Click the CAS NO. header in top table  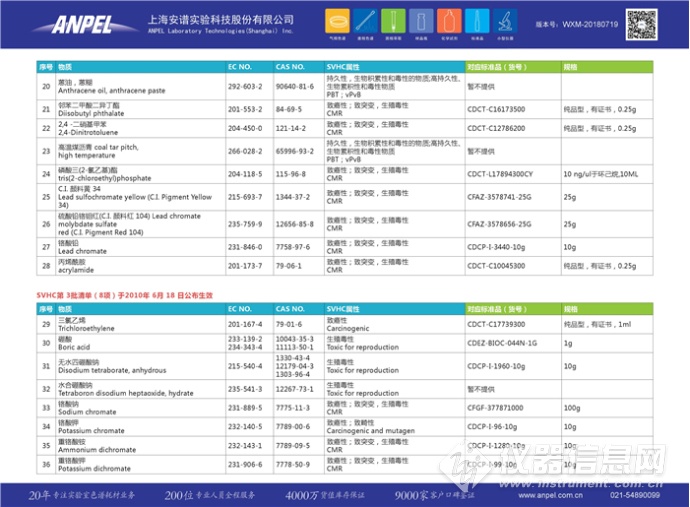290,67
